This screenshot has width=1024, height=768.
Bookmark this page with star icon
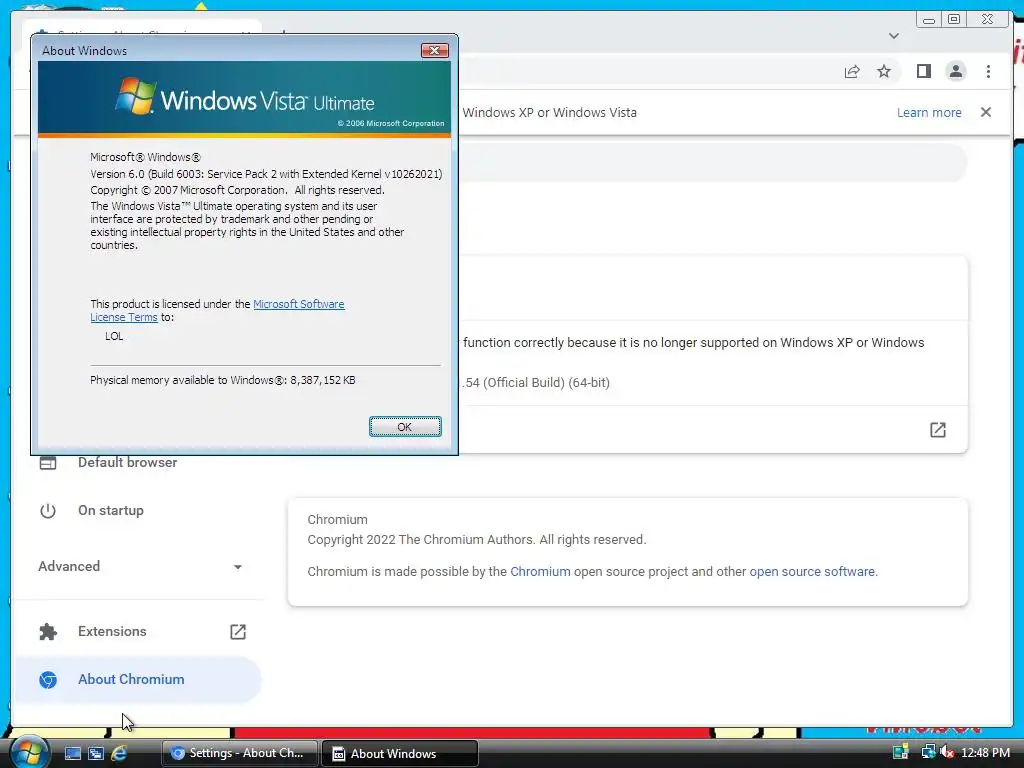884,71
